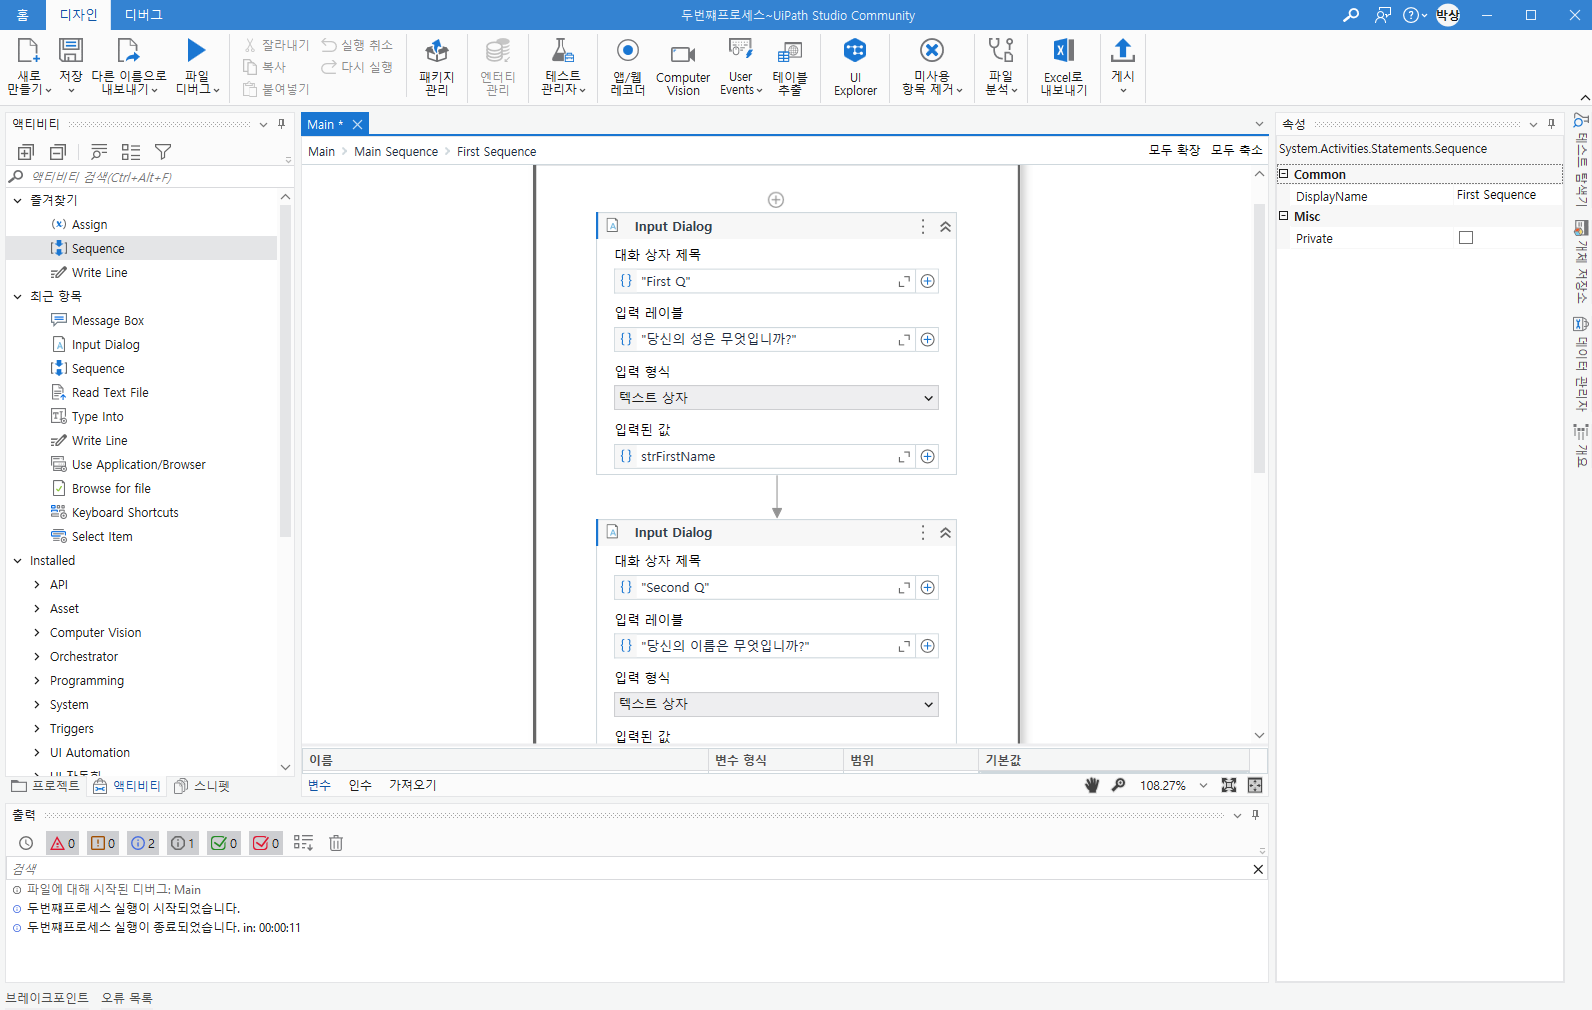This screenshot has width=1592, height=1010.
Task: Click the fit to screen icon
Action: coord(1229,785)
